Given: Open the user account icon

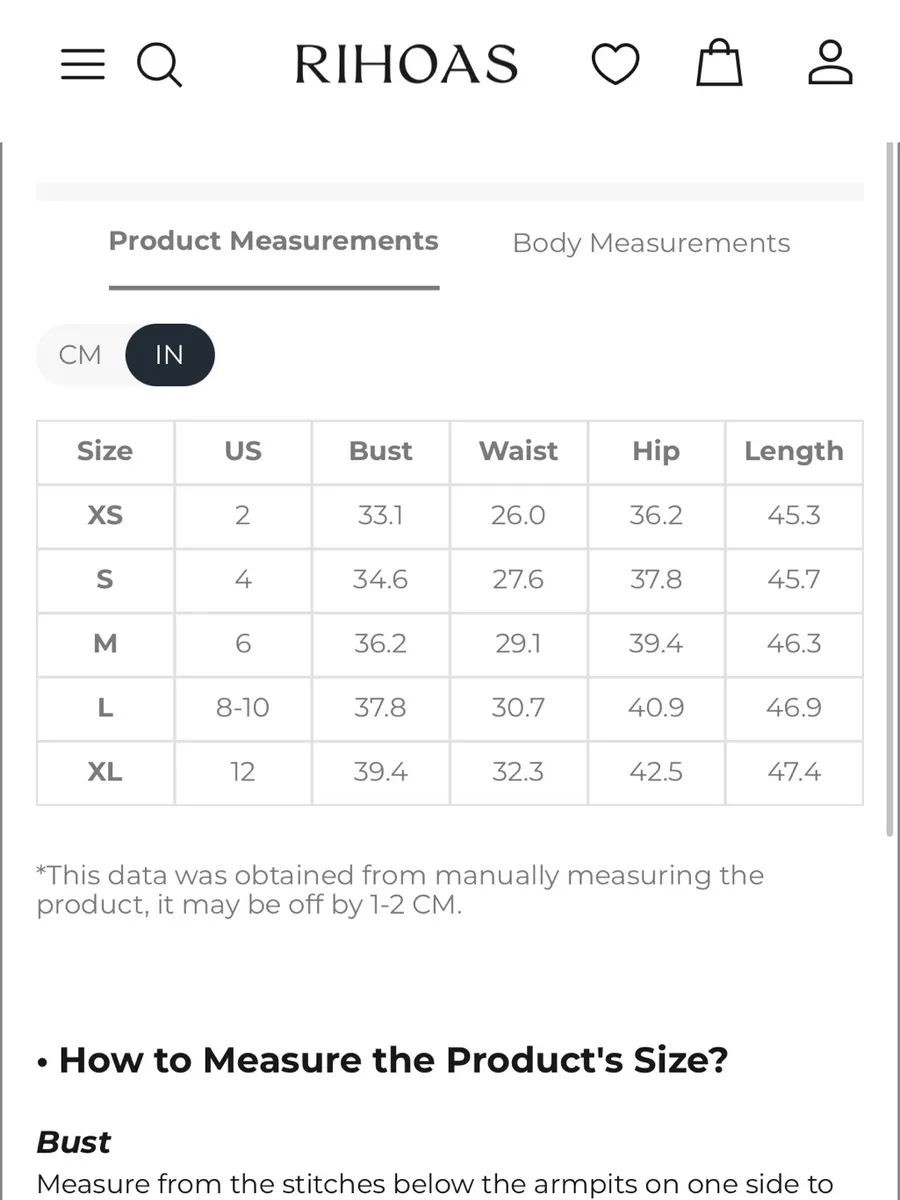Looking at the screenshot, I should coord(830,63).
